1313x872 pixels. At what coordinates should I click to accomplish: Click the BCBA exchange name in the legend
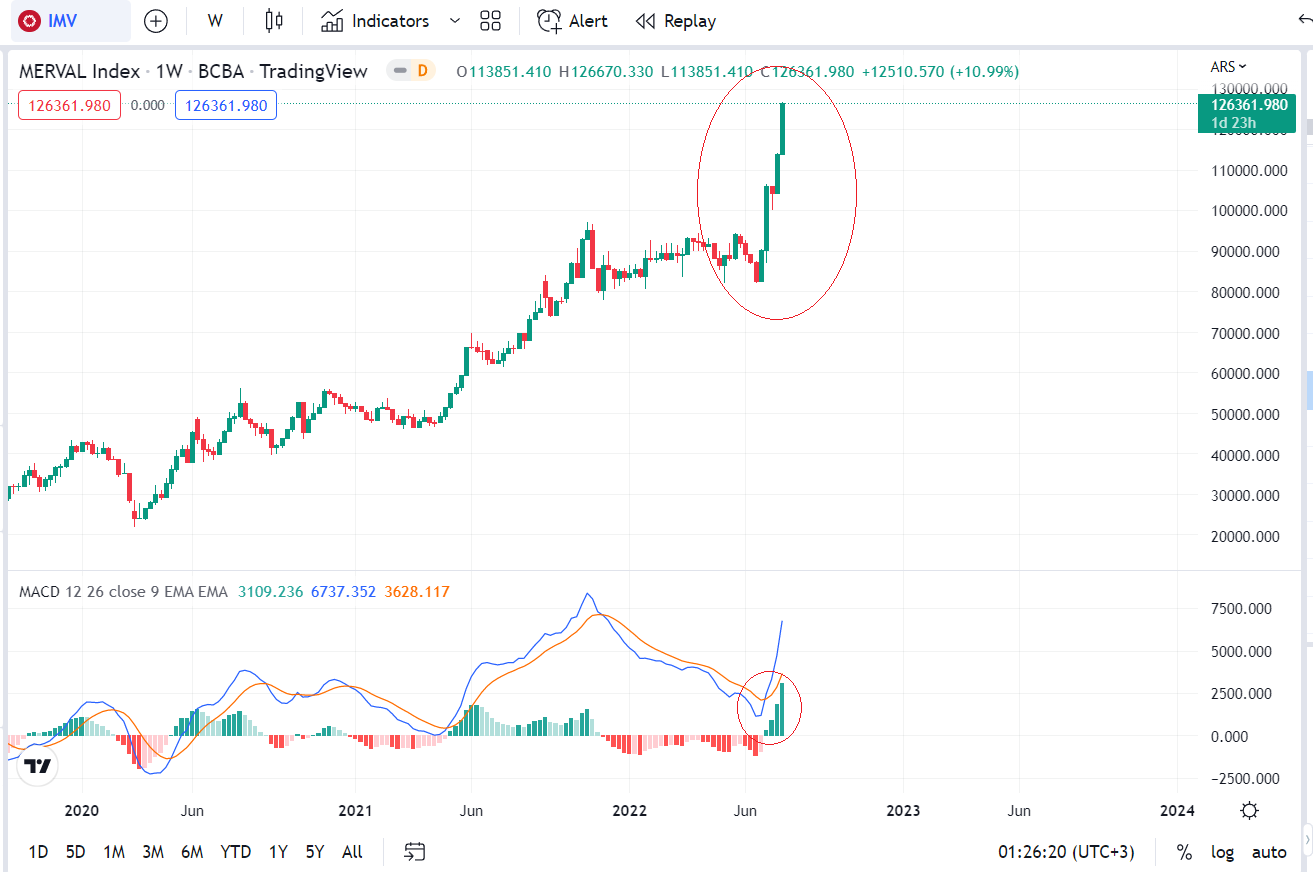coord(220,71)
